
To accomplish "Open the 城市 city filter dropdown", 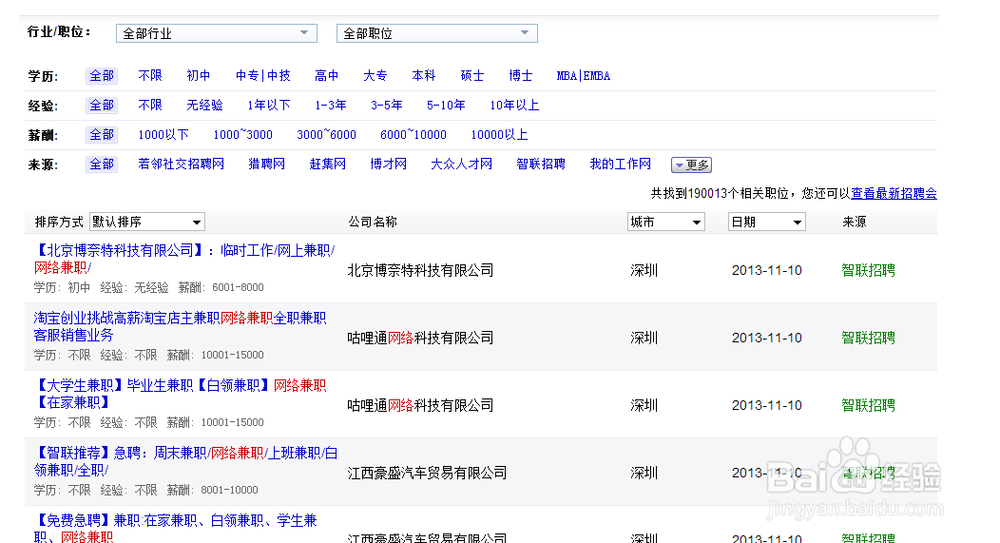I will [666, 222].
